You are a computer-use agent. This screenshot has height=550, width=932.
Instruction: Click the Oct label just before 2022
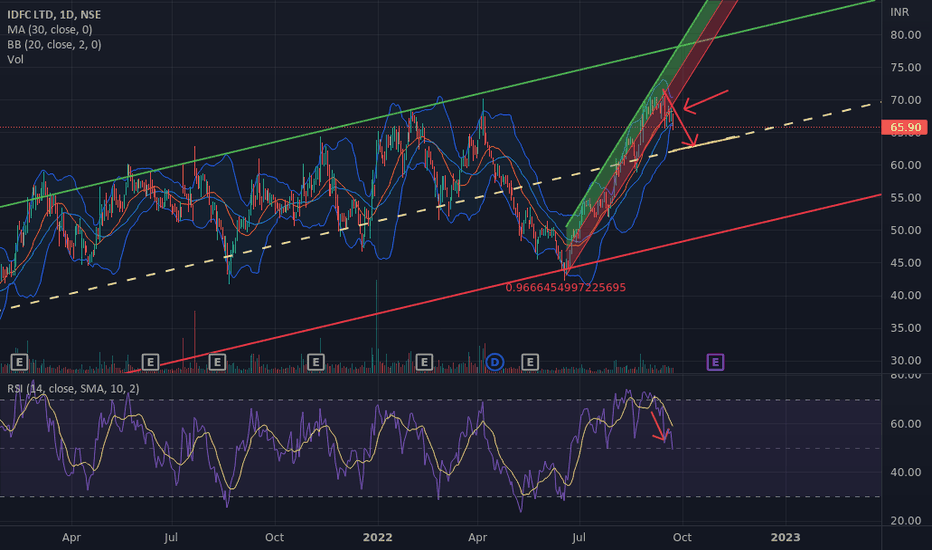pos(274,537)
